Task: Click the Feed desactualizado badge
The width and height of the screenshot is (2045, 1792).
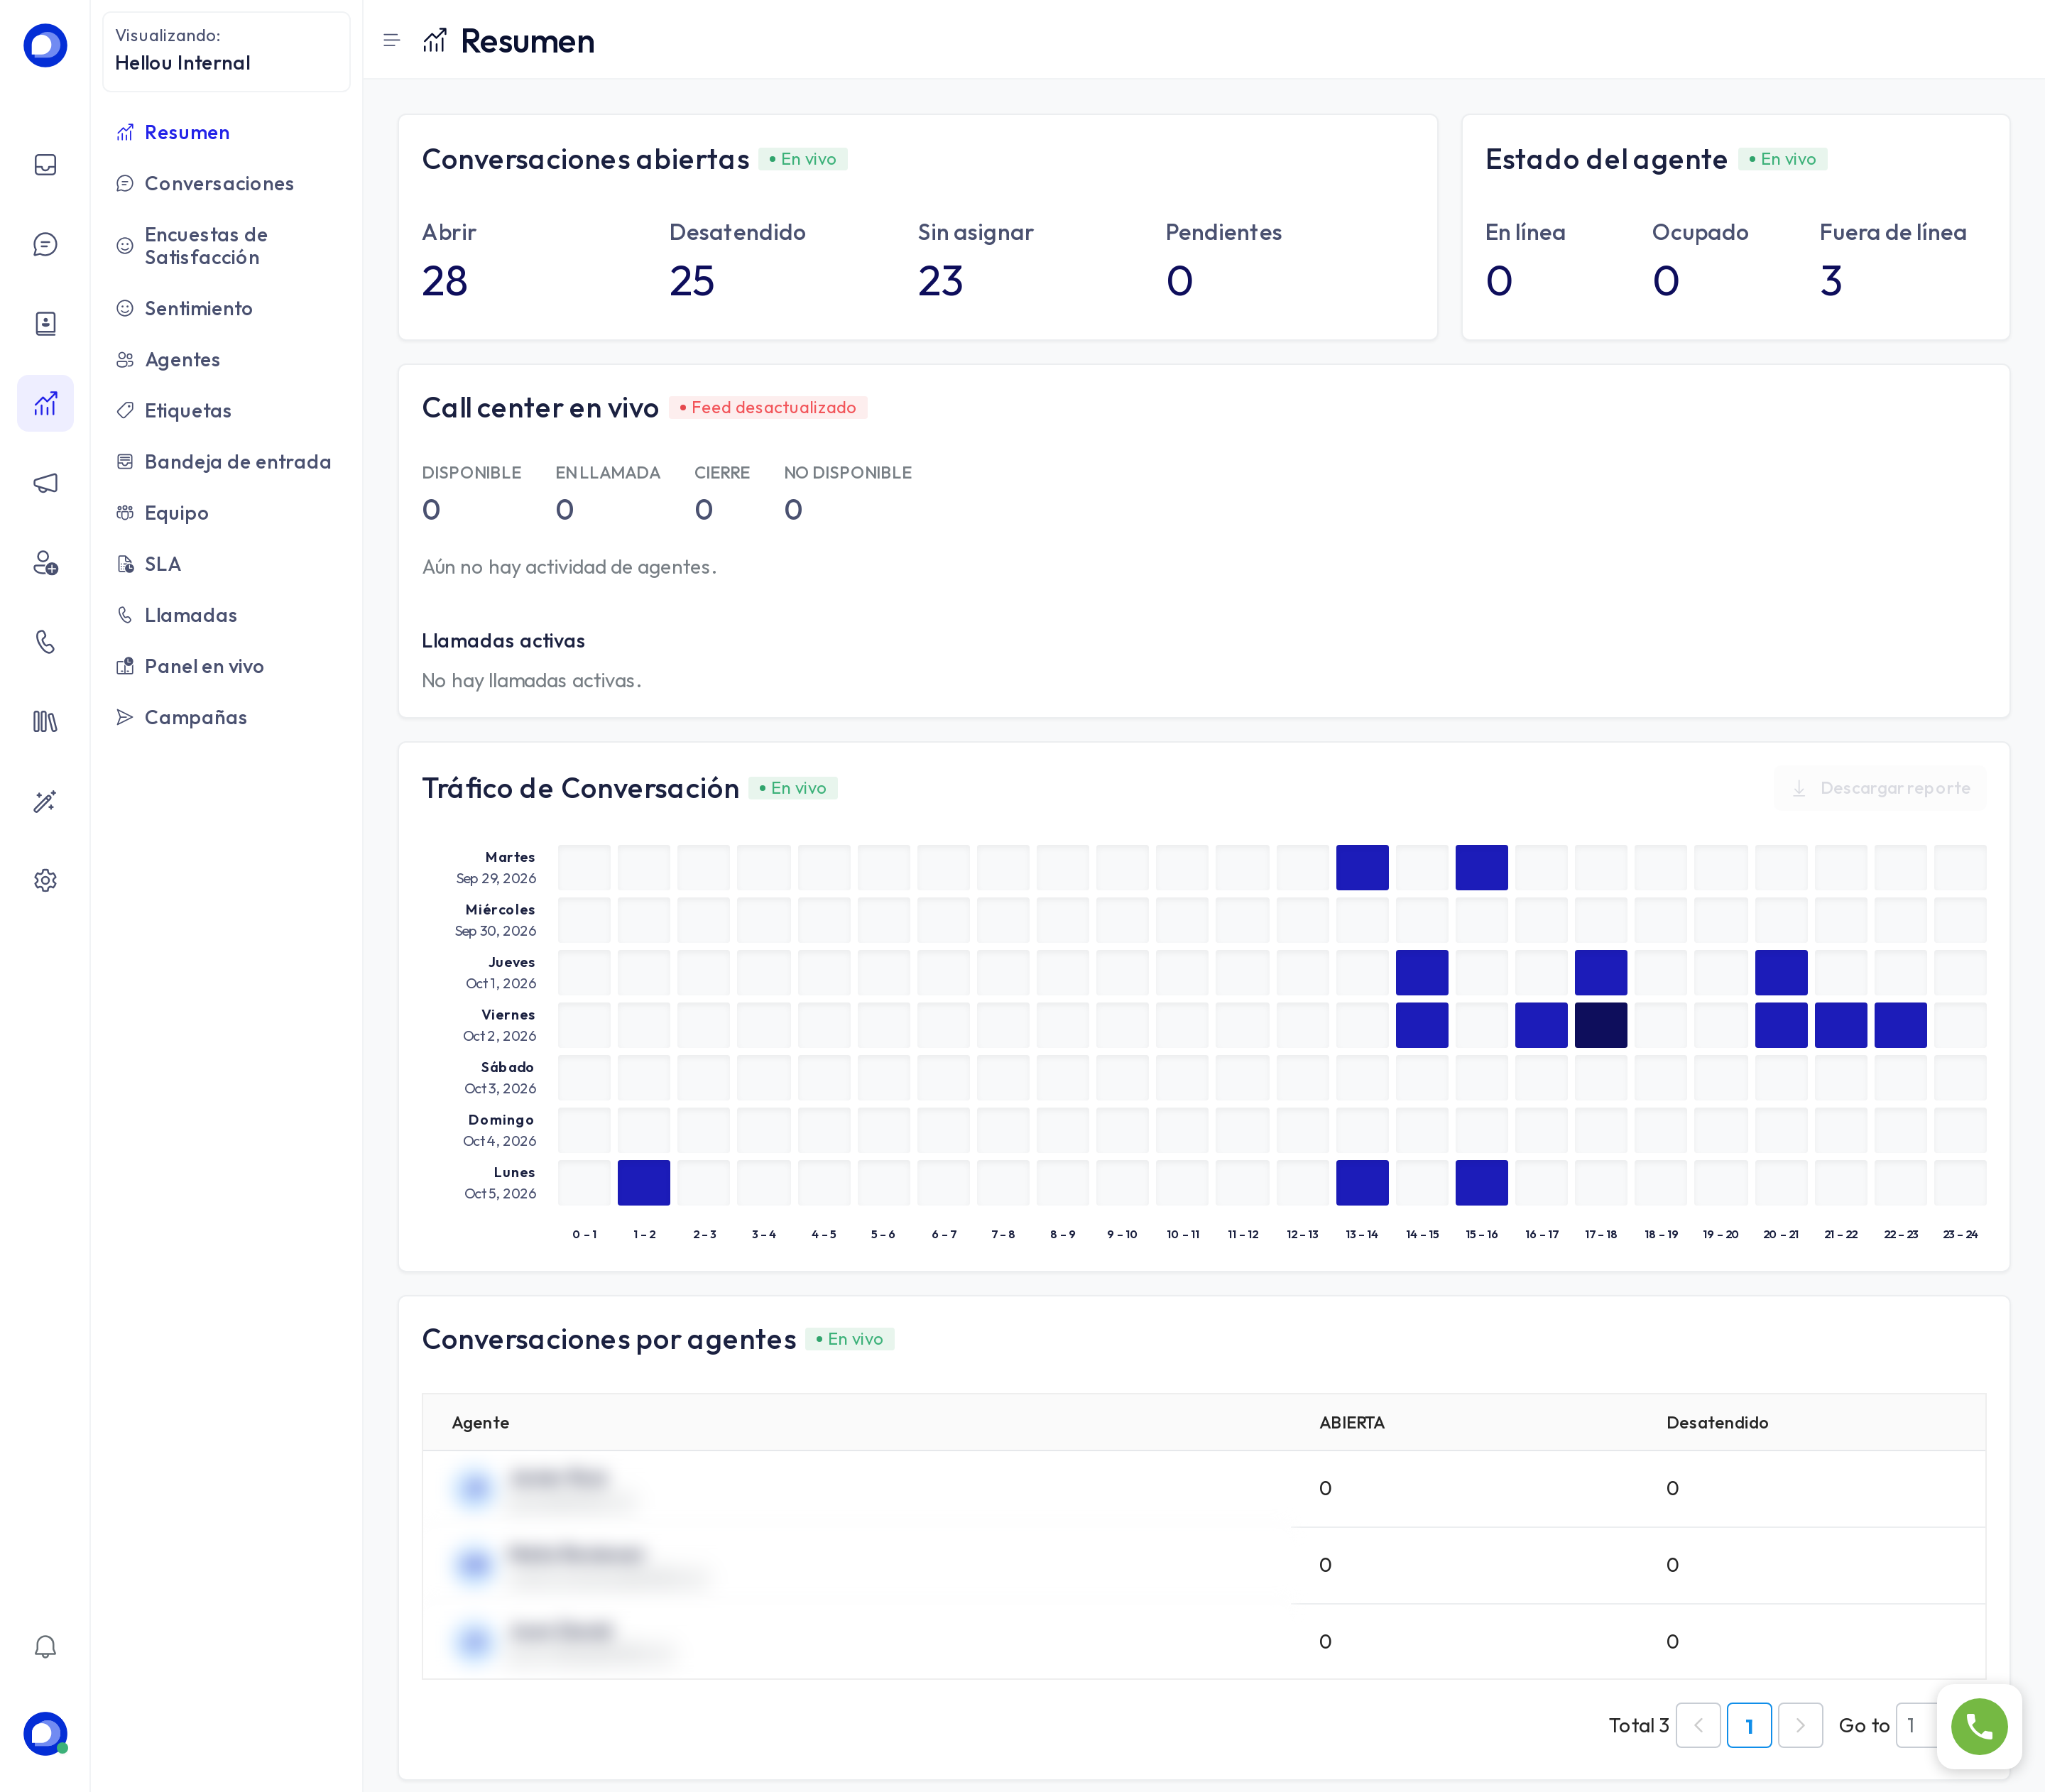Action: [x=768, y=407]
